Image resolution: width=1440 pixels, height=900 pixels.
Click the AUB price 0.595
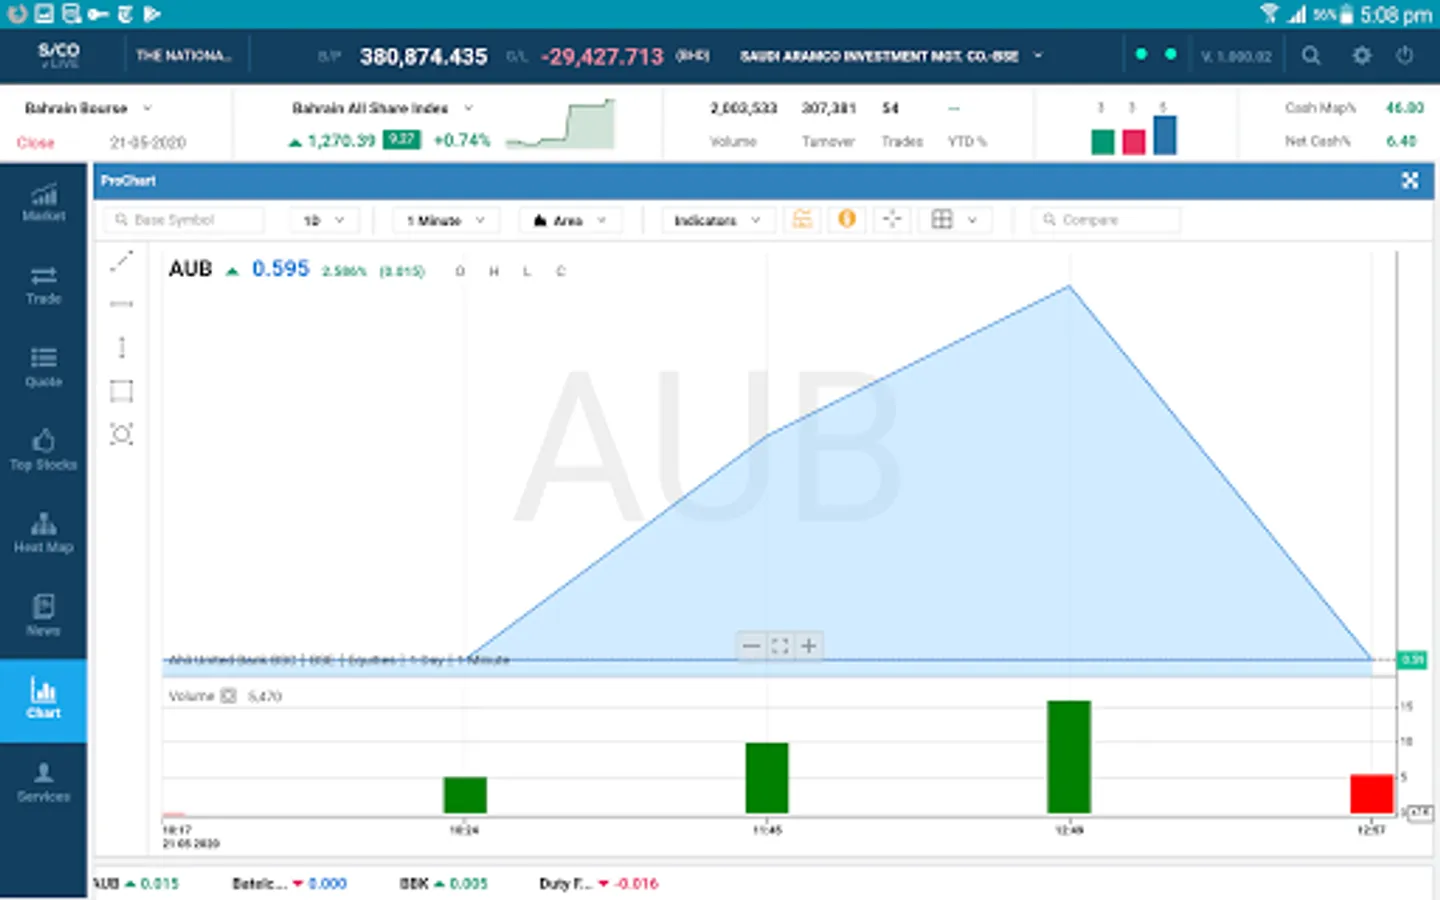tap(280, 269)
